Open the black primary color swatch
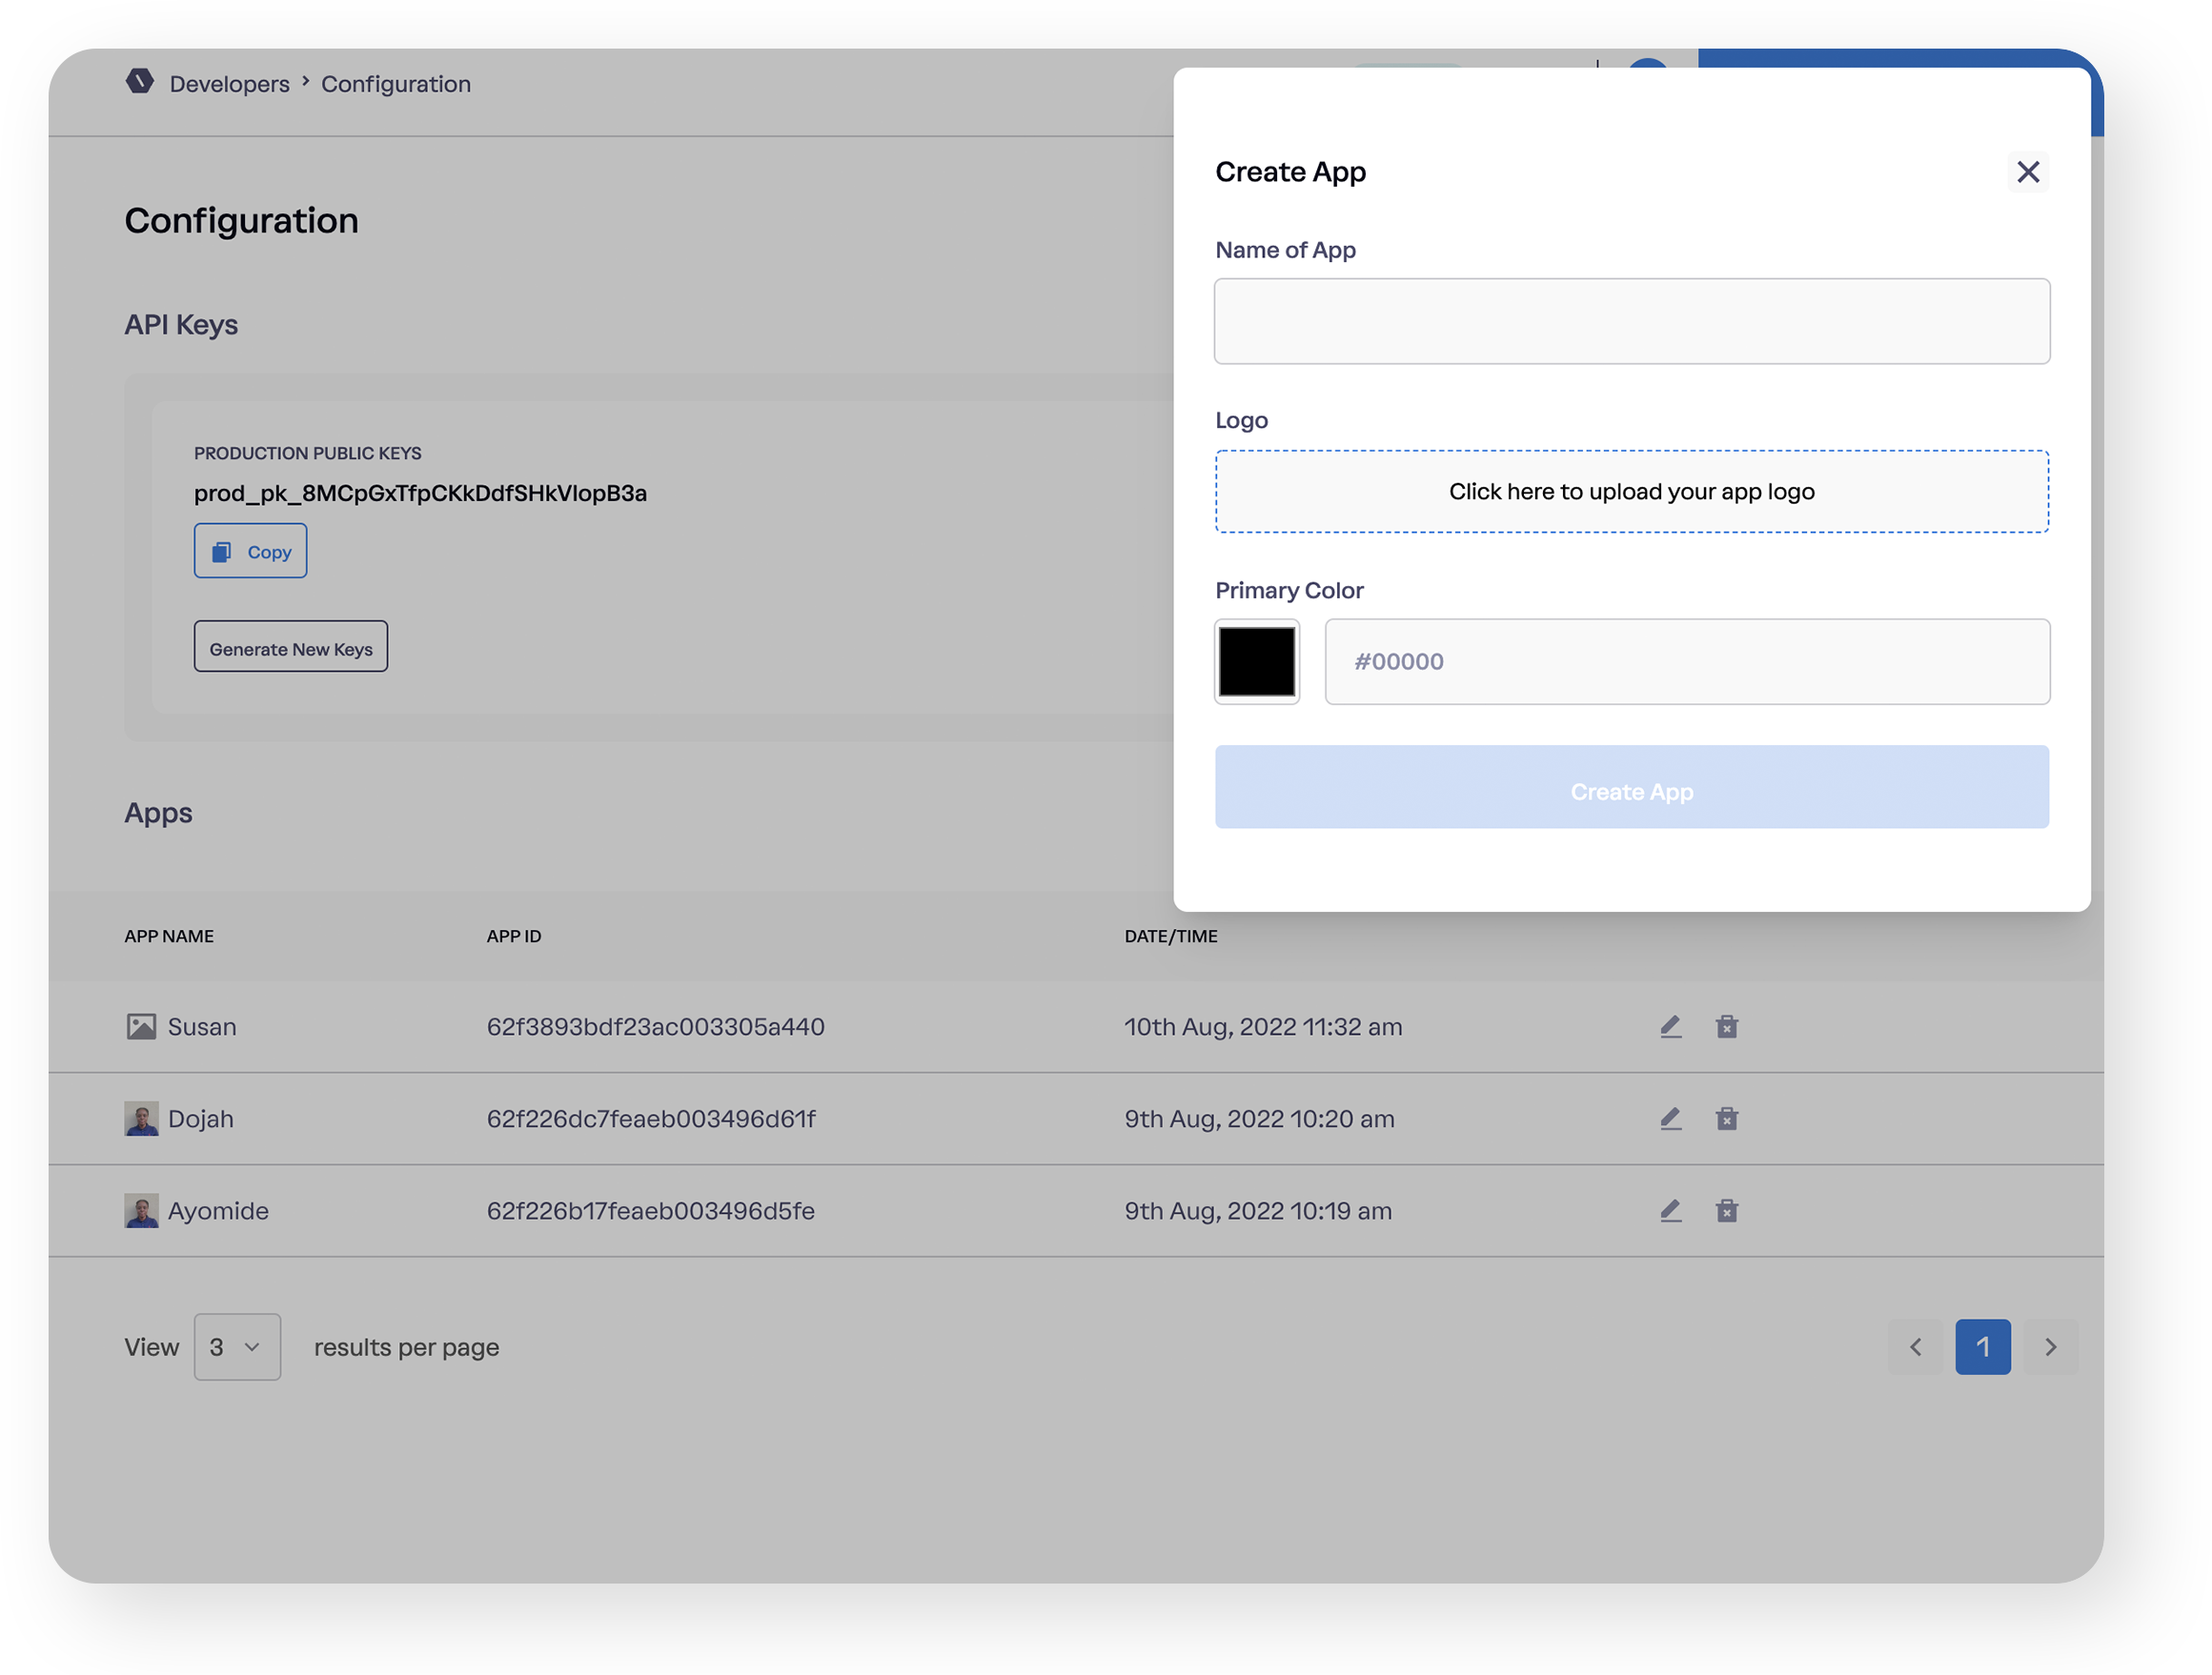Image resolution: width=2212 pixels, height=1675 pixels. click(1256, 662)
